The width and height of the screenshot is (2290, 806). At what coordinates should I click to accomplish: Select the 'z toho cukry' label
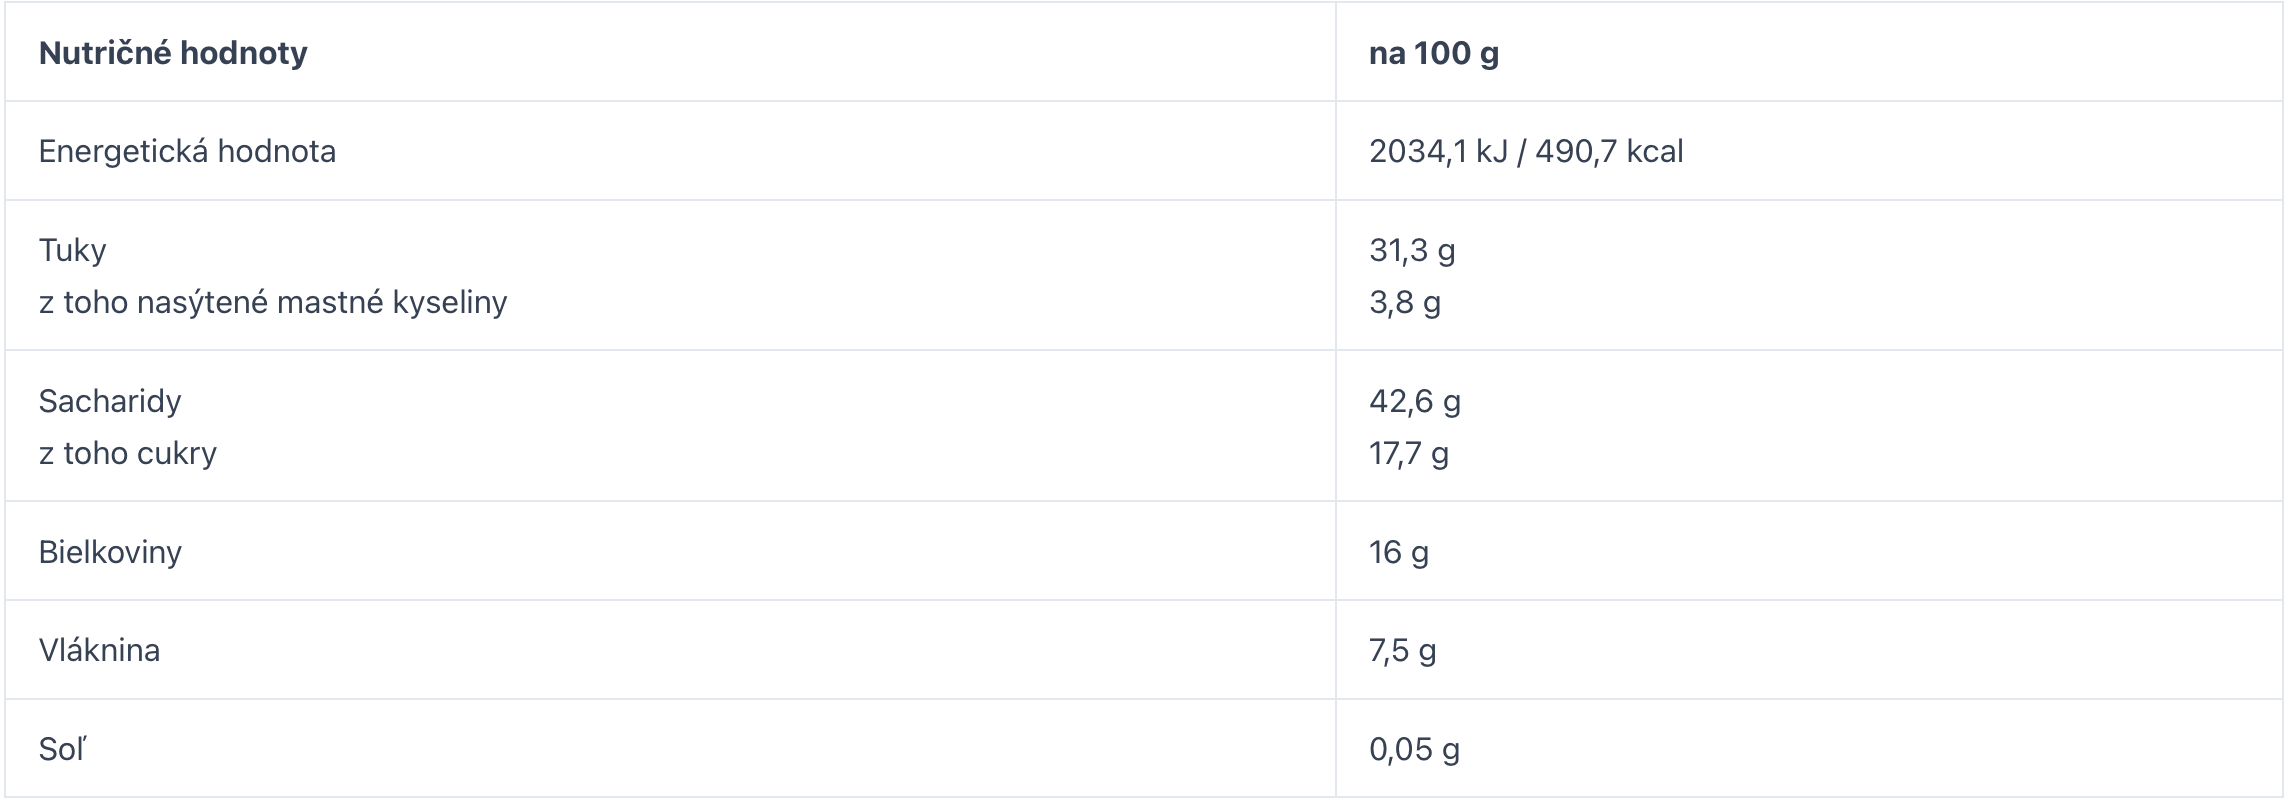[128, 453]
